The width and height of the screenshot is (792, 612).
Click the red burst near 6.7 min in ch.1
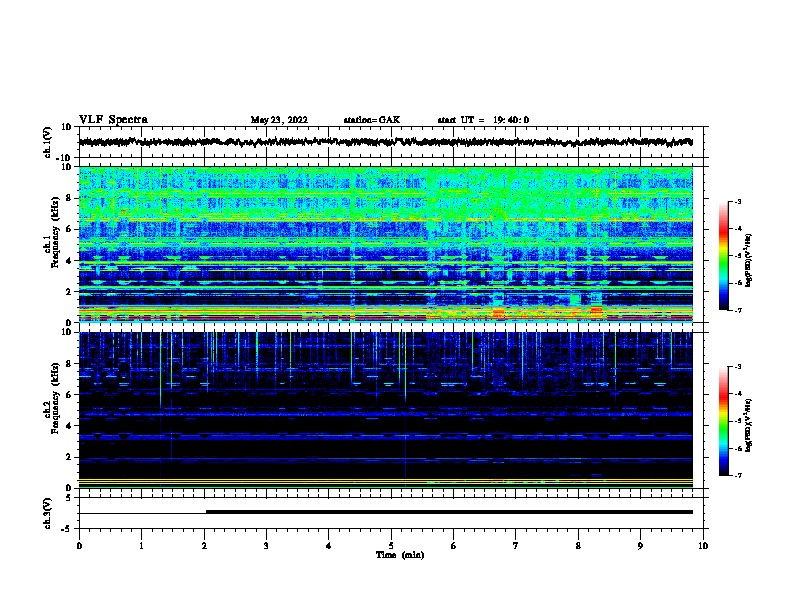[498, 313]
